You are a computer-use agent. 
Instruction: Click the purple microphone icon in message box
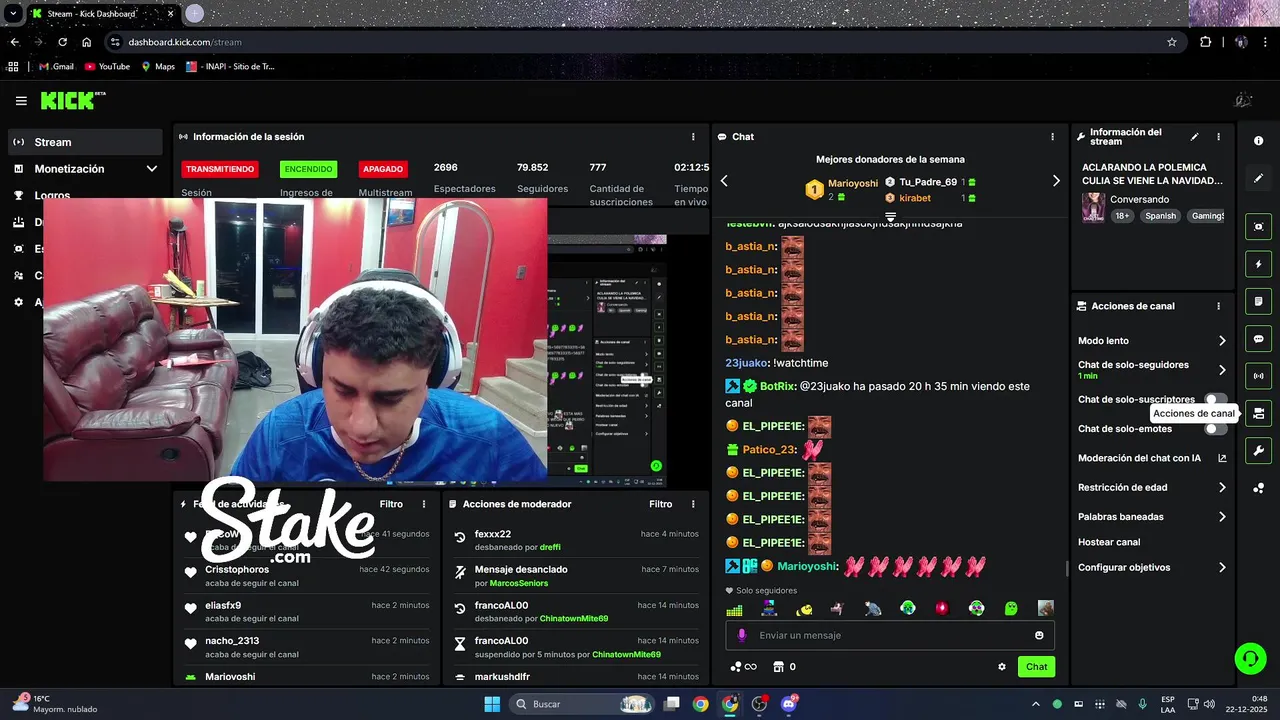741,635
